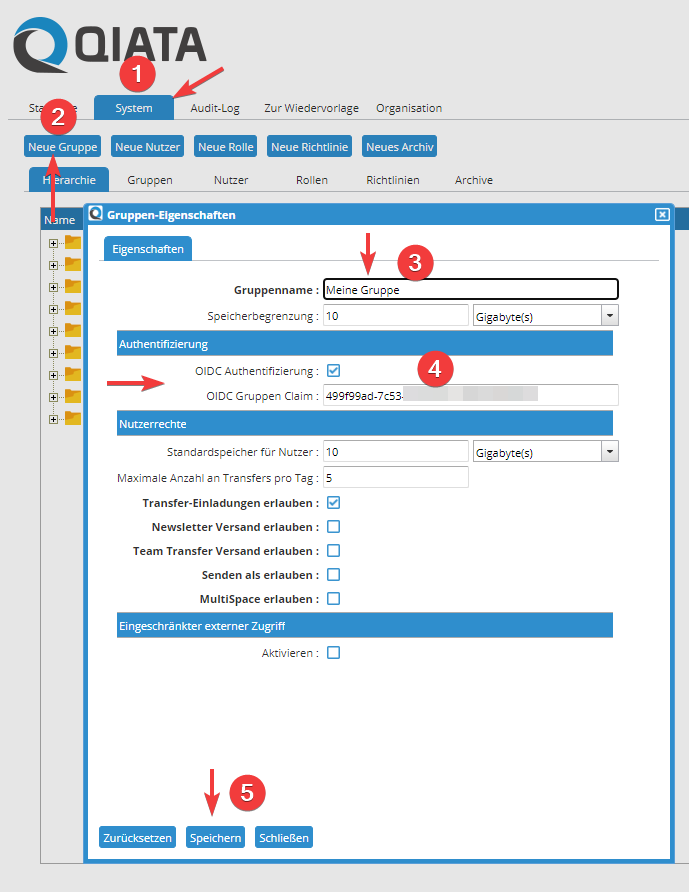The width and height of the screenshot is (689, 892).
Task: Click the Zurücksetzen button
Action: point(138,837)
